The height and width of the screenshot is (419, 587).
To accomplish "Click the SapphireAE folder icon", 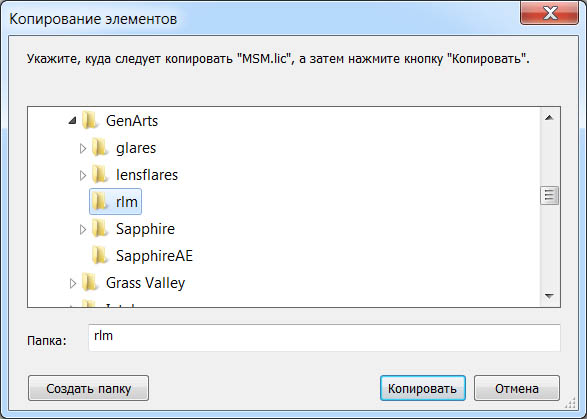I will [x=100, y=255].
